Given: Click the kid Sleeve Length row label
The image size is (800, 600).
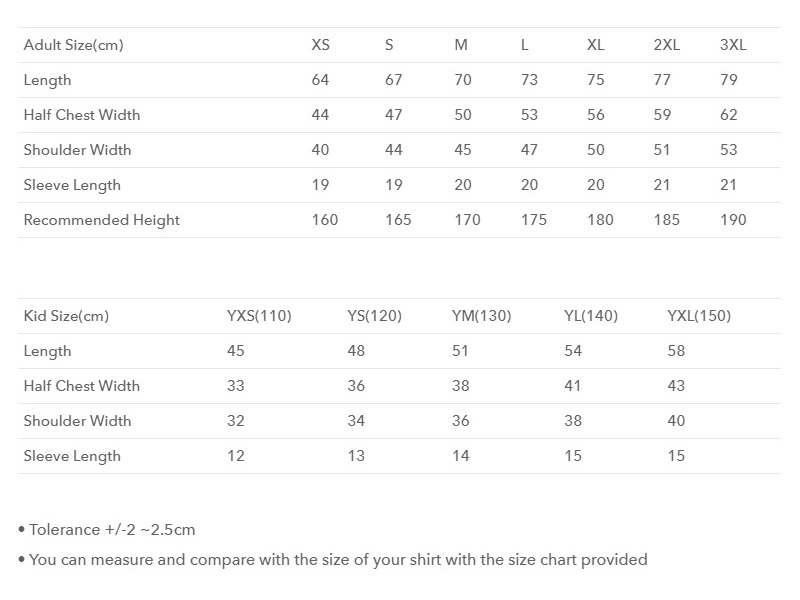Looking at the screenshot, I should pyautogui.click(x=72, y=456).
